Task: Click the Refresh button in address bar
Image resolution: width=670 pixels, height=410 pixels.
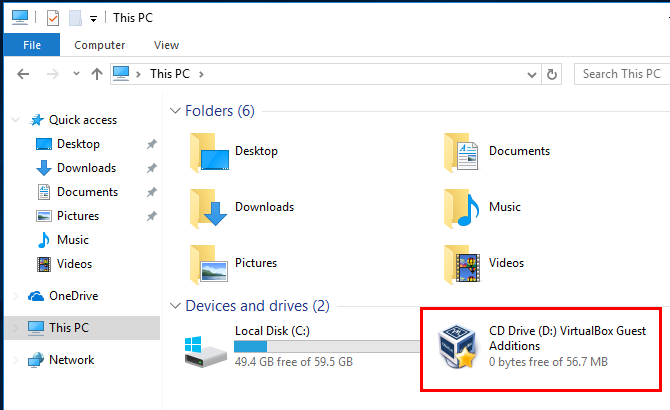Action: click(x=552, y=73)
